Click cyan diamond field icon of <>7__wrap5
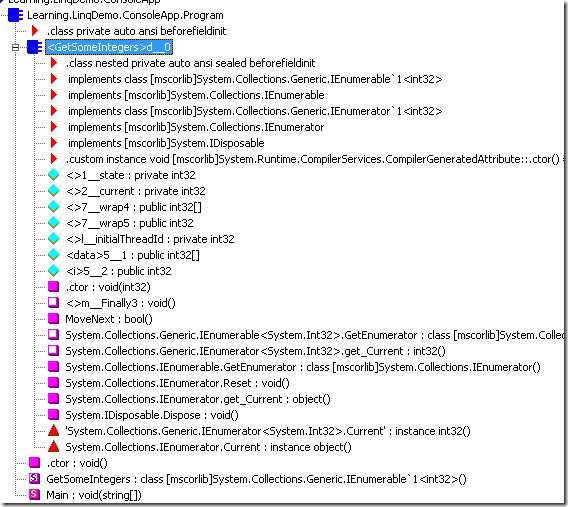This screenshot has width=568, height=507. click(54, 222)
